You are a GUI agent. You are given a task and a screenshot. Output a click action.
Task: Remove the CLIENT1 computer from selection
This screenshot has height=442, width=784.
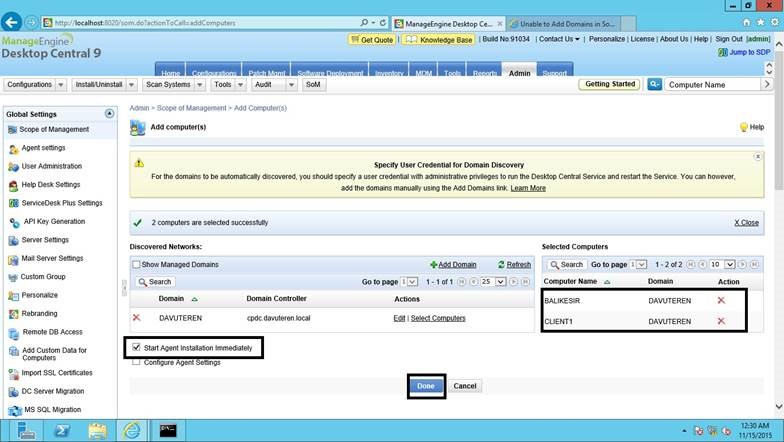721,320
